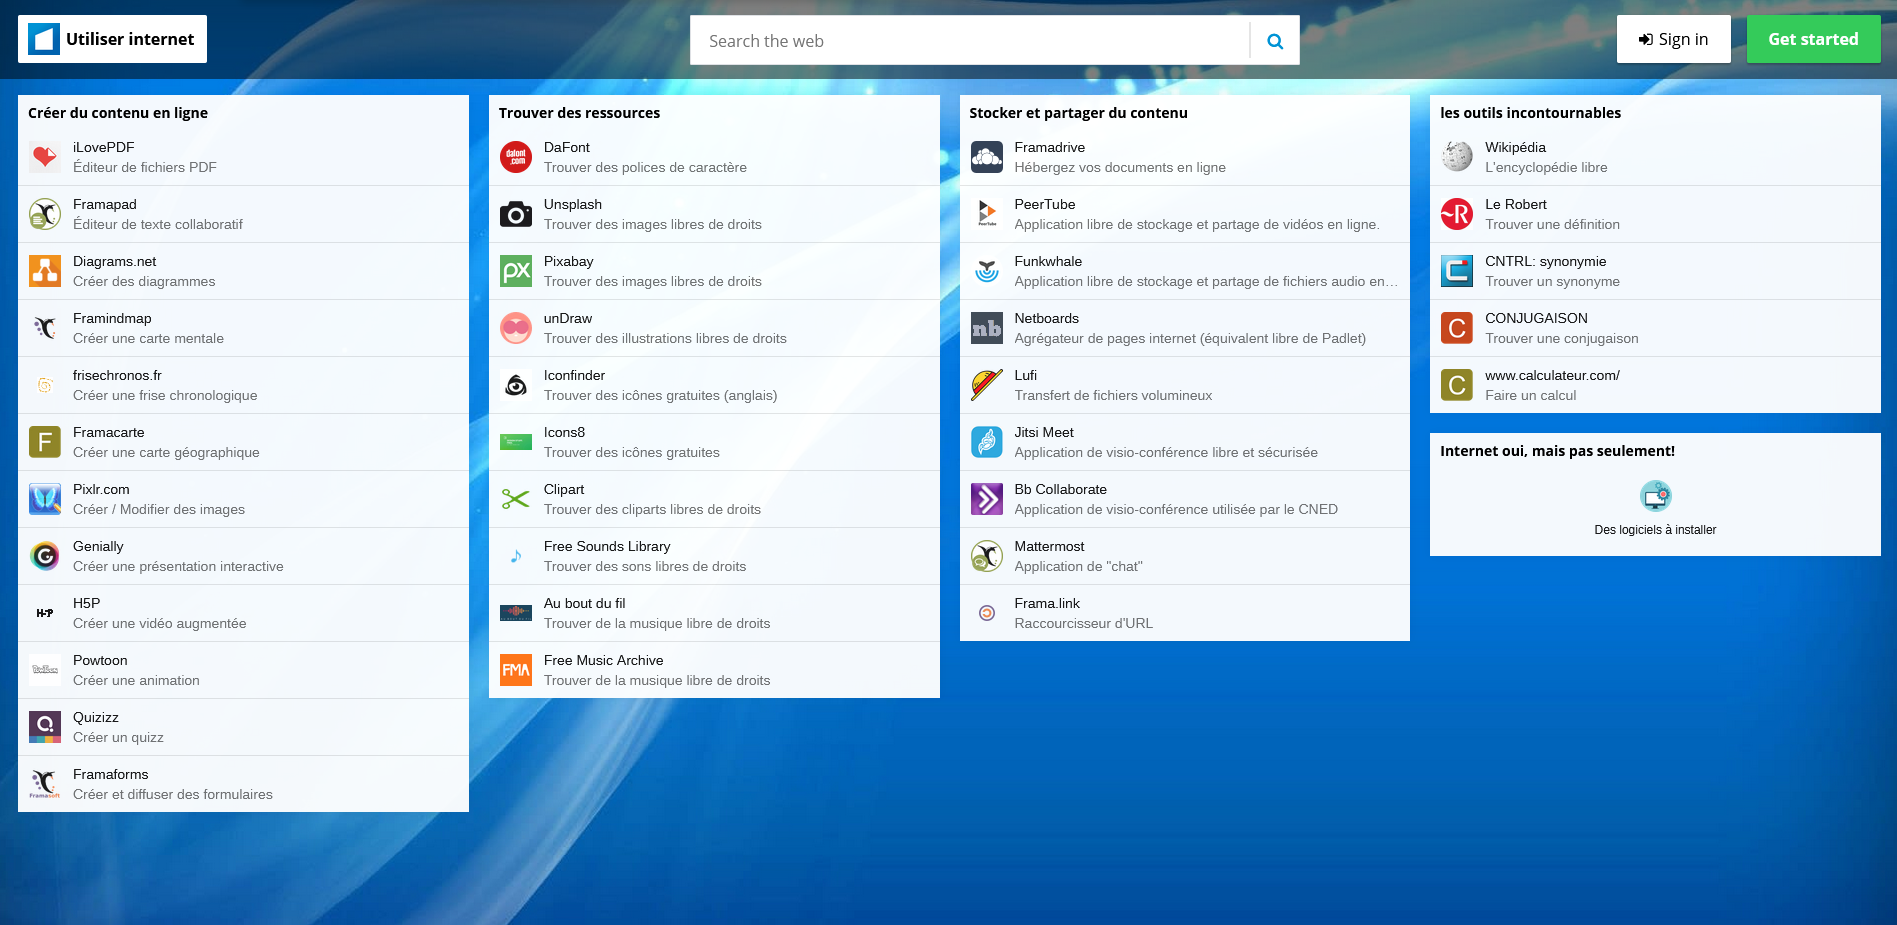
Task: Open the Framadrive cloud icon
Action: pyautogui.click(x=987, y=157)
